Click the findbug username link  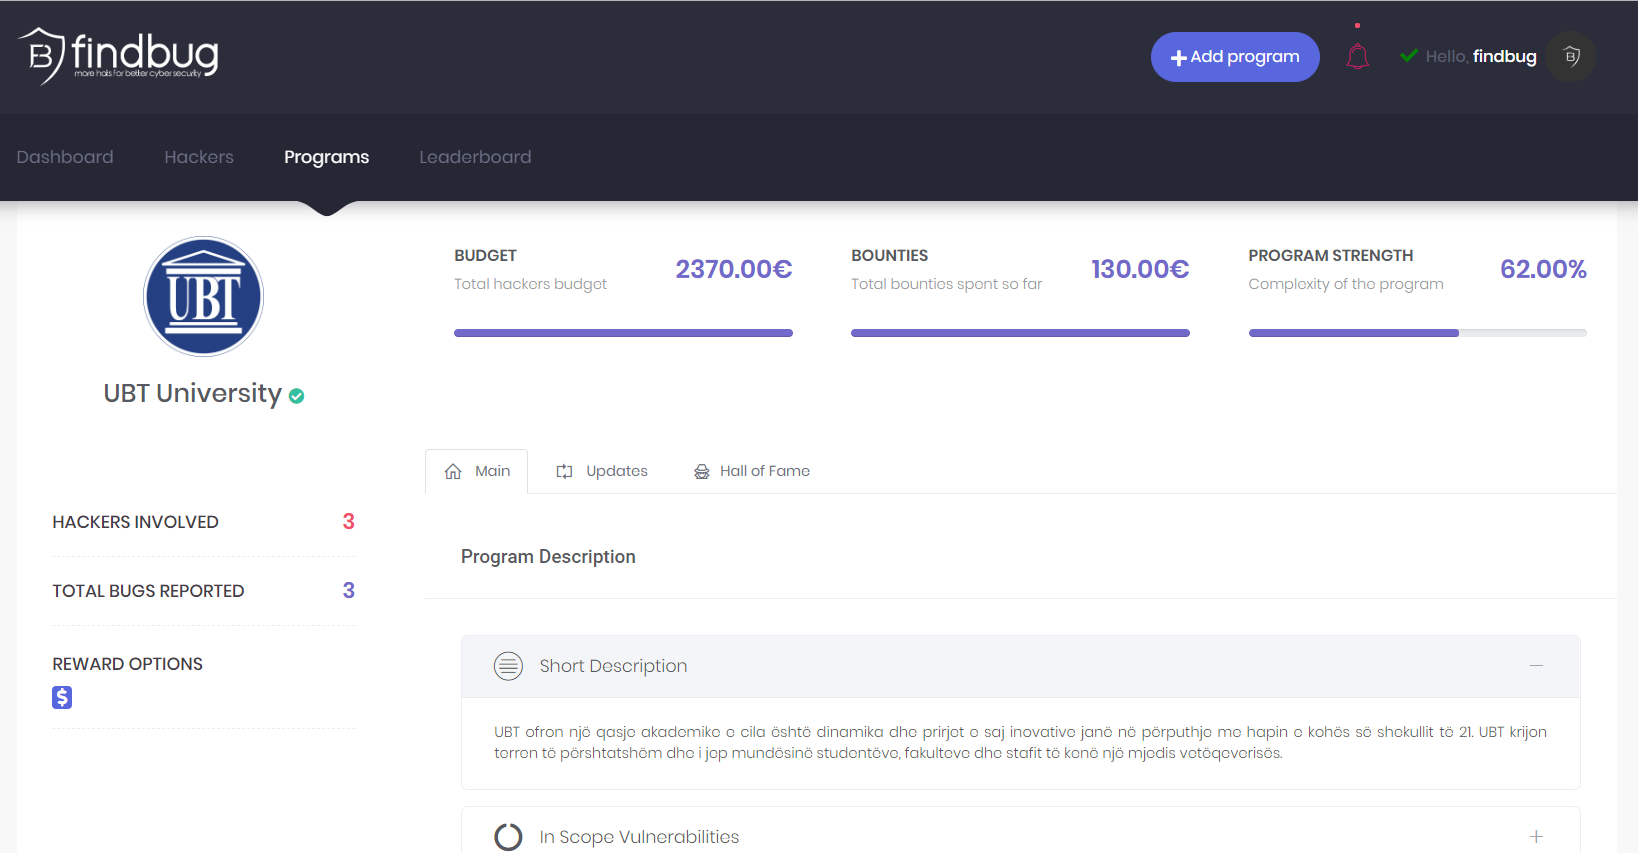pyautogui.click(x=1504, y=56)
